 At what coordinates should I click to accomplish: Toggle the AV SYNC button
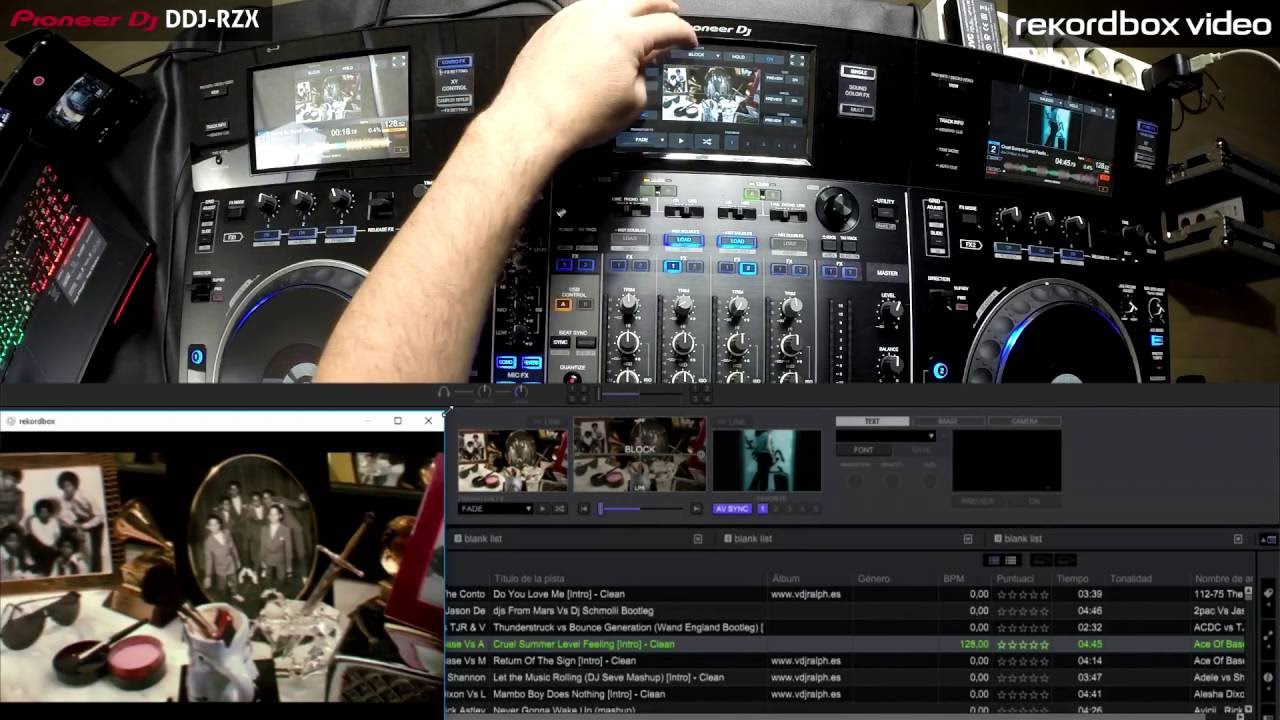click(732, 509)
